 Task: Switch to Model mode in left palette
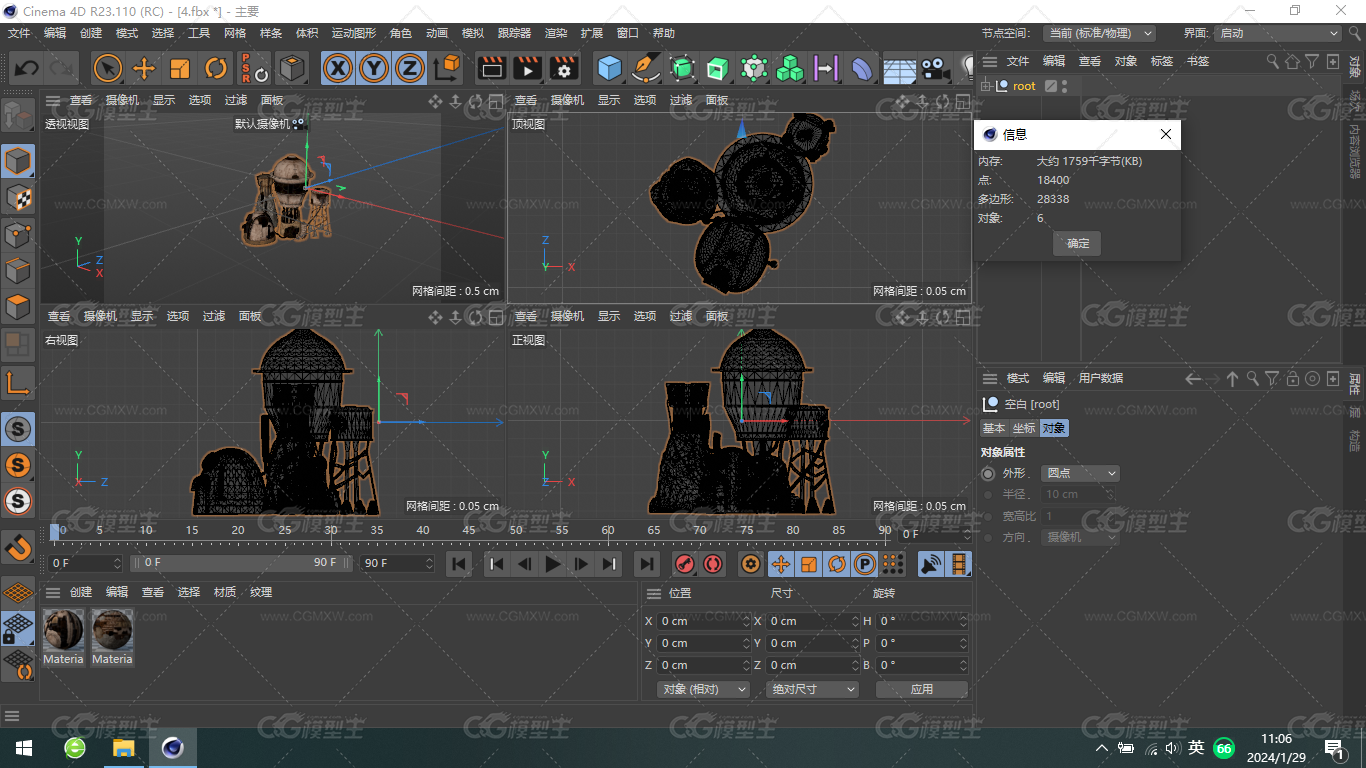[x=18, y=161]
